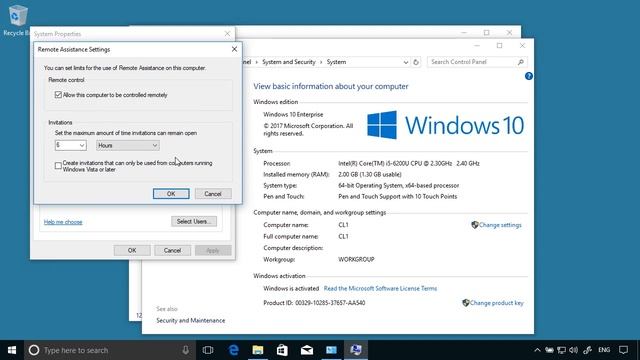Launch Microsoft Edge from the taskbar
This screenshot has height=360, width=640.
tap(233, 350)
